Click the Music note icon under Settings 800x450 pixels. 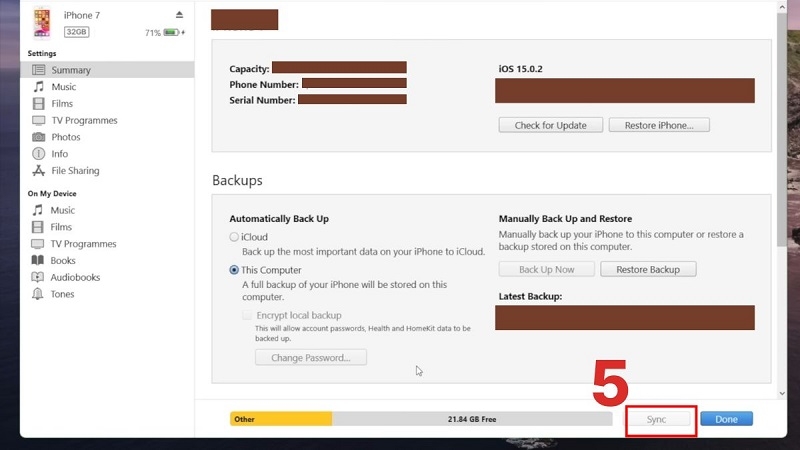click(x=39, y=87)
